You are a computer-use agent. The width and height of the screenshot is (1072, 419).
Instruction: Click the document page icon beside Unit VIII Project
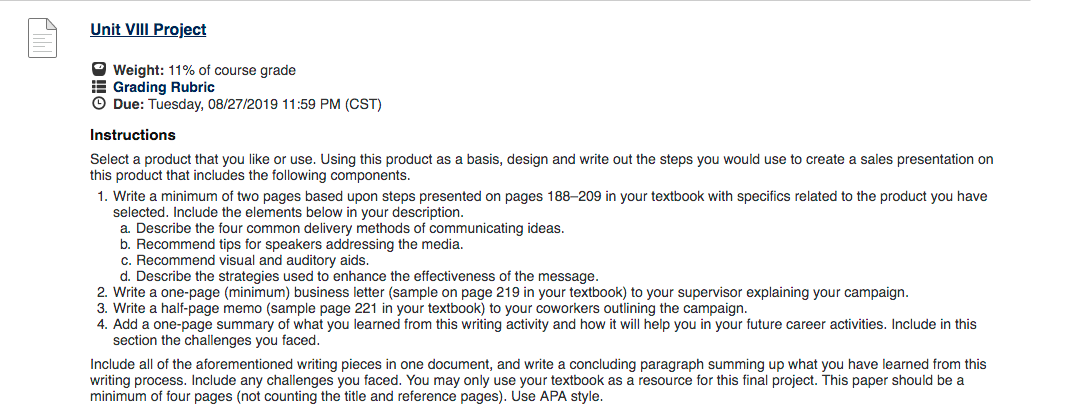42,38
